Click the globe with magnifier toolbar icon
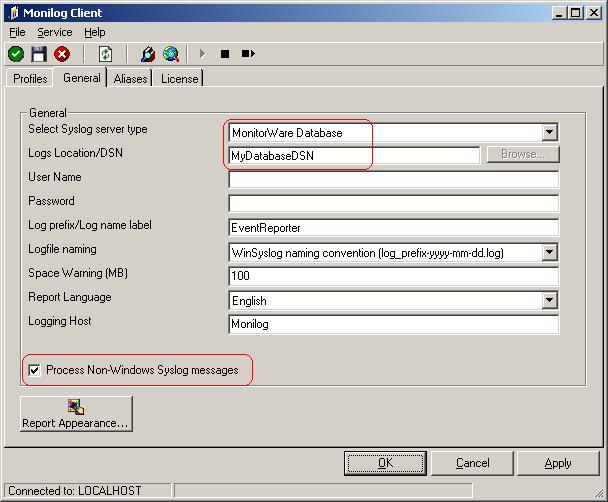Screen dimensions: 608x502 click(171, 54)
